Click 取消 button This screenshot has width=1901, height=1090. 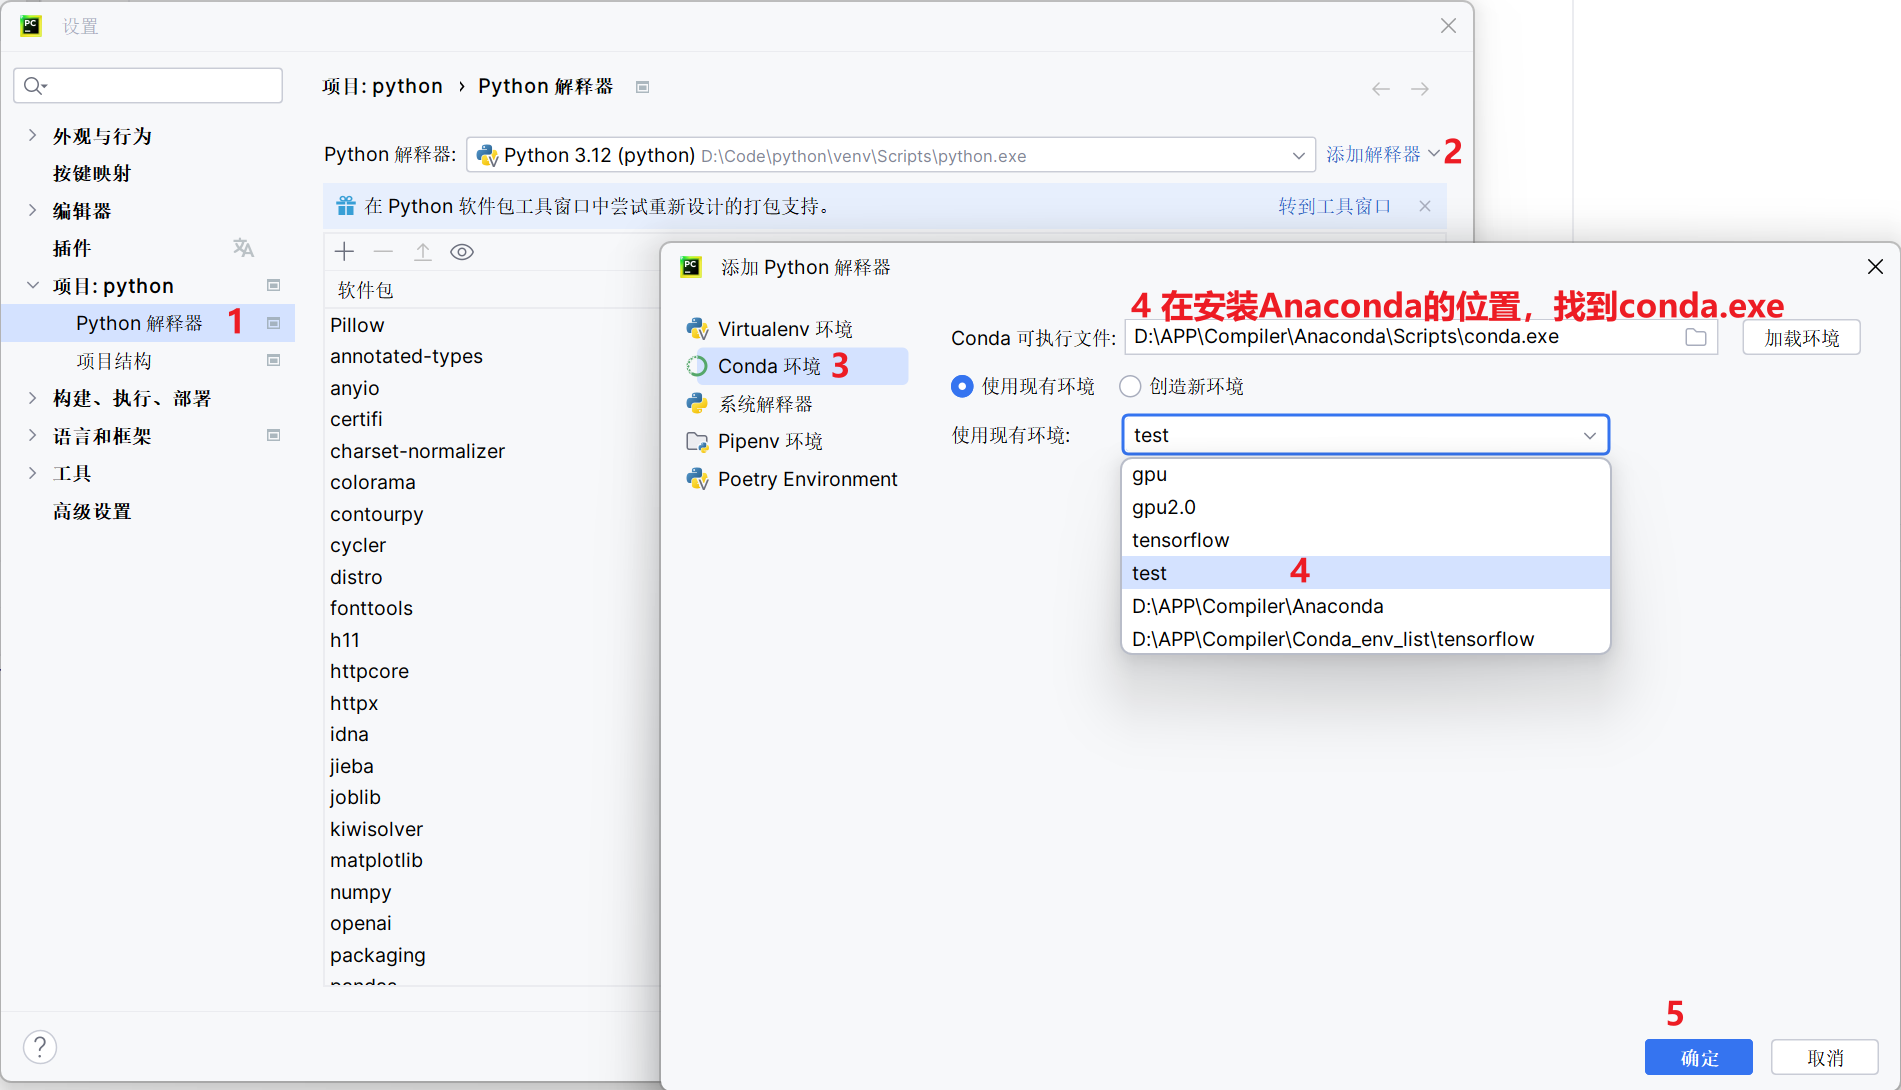pos(1825,1057)
